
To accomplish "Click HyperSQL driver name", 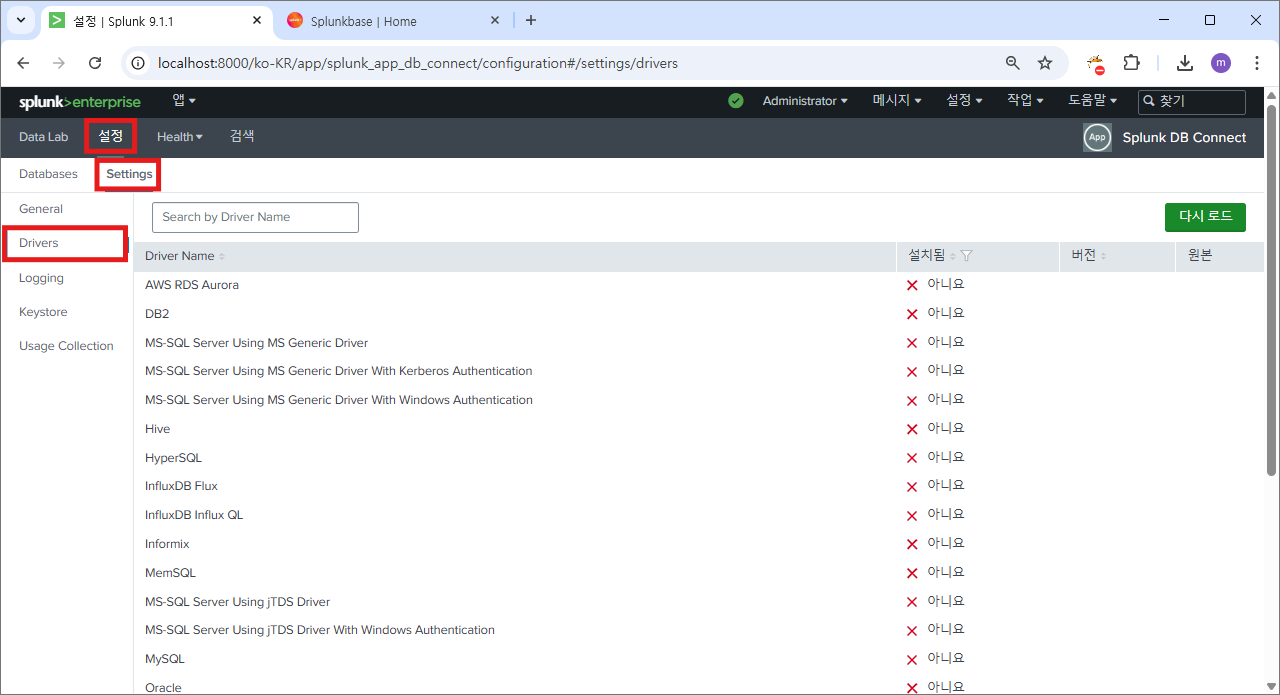I will (x=173, y=458).
